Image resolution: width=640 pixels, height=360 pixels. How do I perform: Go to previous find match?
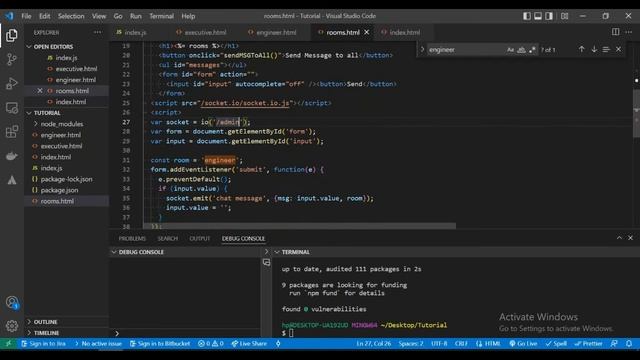click(581, 49)
